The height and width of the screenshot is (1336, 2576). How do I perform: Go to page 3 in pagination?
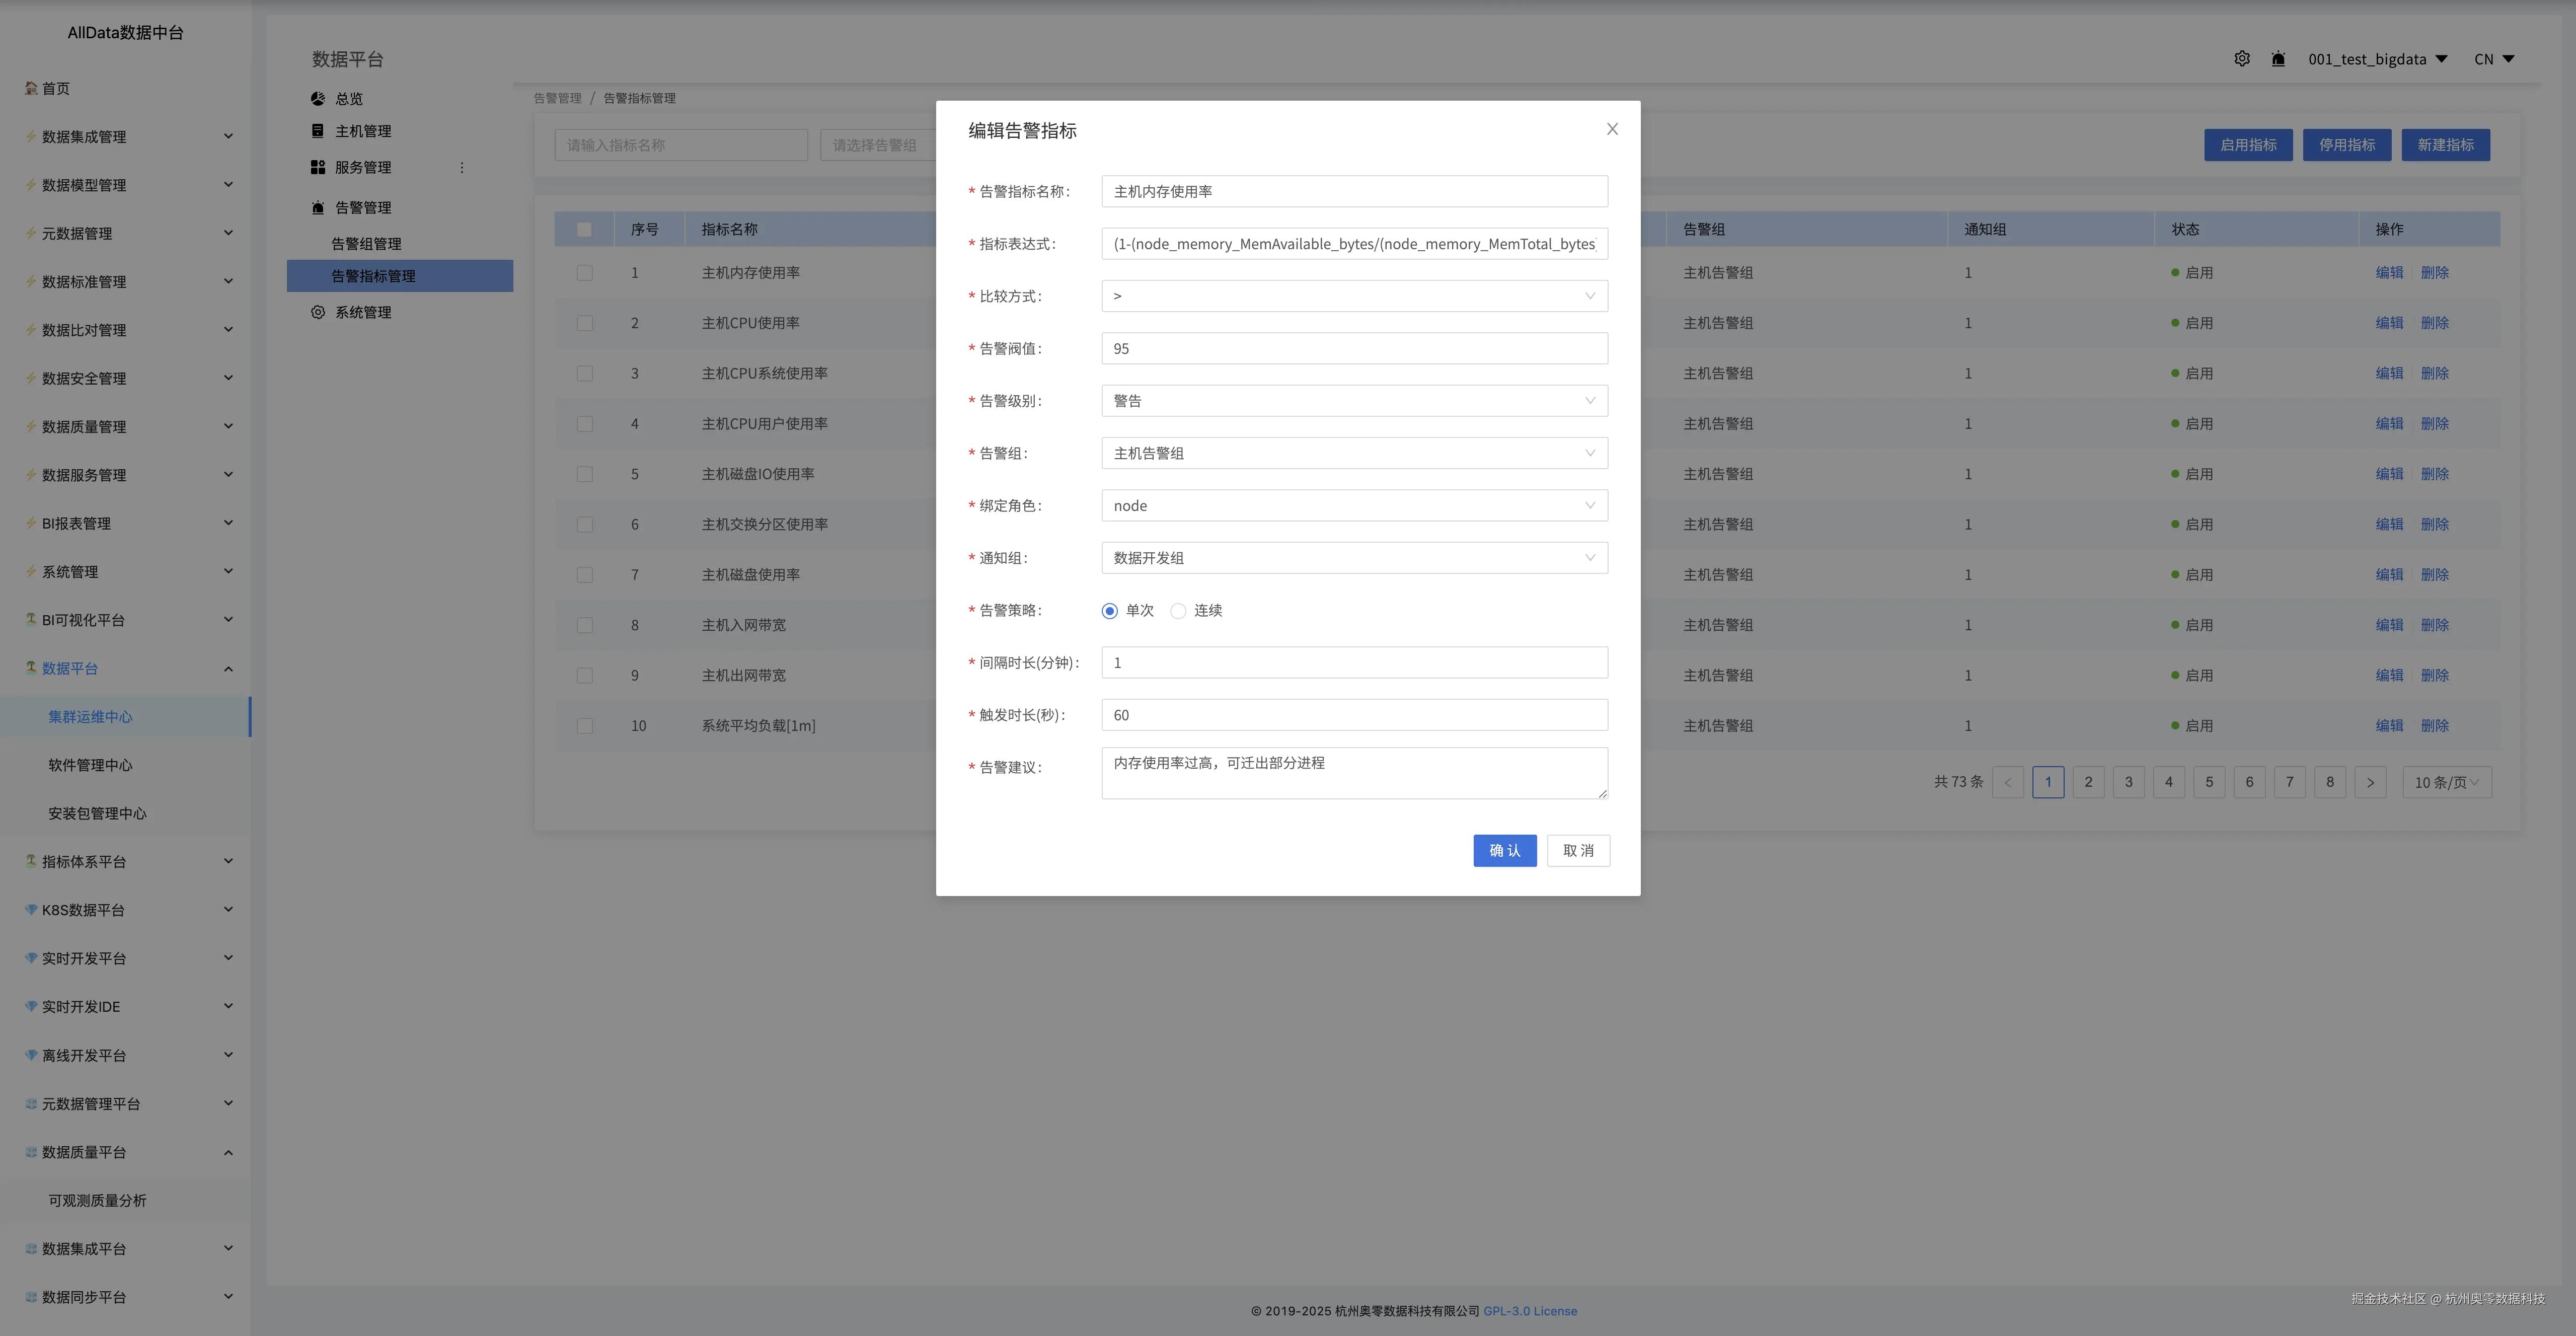[x=2128, y=782]
